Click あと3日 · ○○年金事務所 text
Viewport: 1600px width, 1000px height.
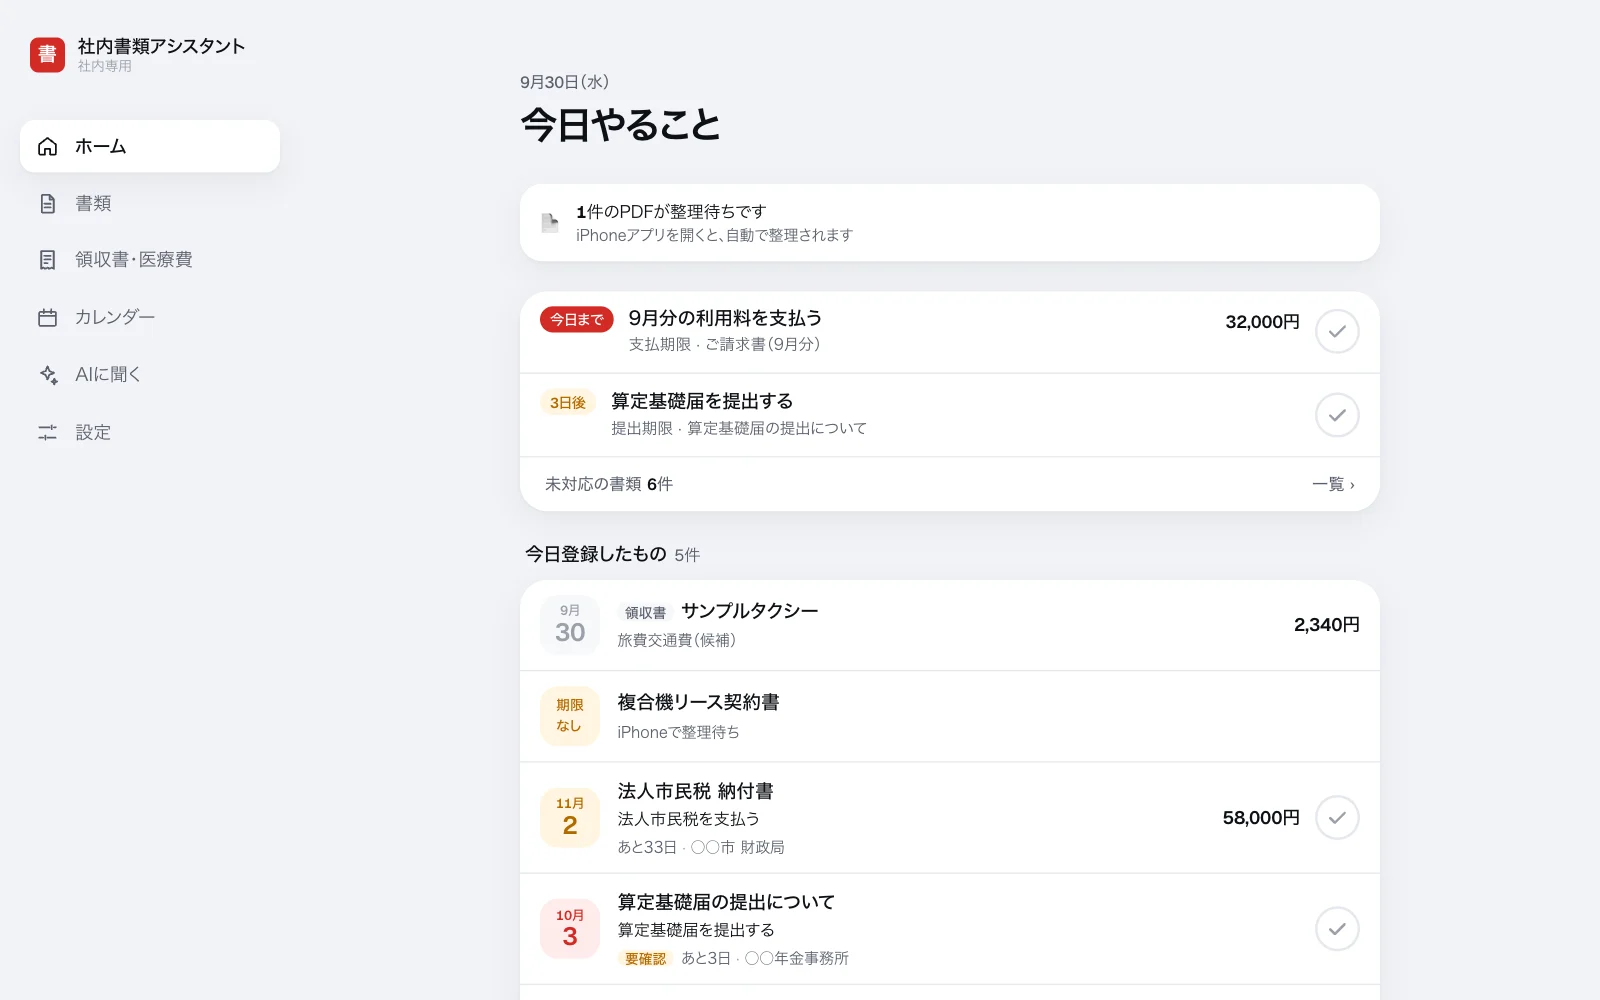click(x=765, y=958)
